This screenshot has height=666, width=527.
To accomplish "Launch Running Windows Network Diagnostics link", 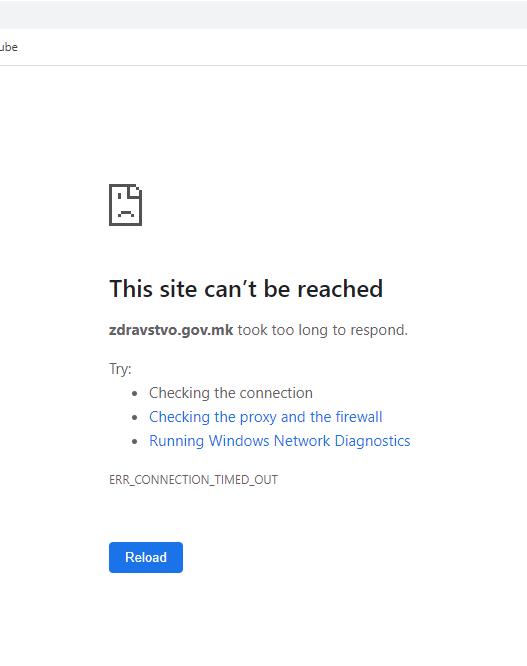I will pyautogui.click(x=279, y=441).
